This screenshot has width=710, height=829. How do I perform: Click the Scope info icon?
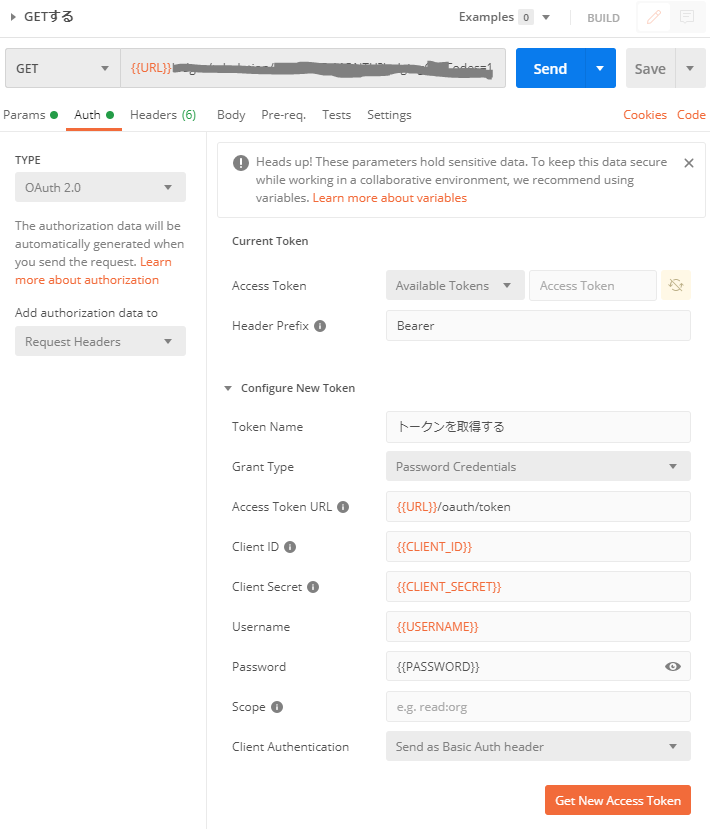pos(277,707)
